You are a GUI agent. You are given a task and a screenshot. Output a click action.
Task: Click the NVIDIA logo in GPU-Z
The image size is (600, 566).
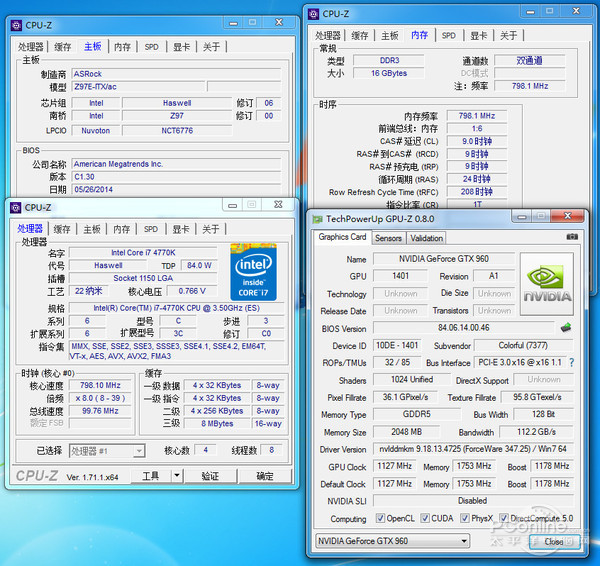547,283
